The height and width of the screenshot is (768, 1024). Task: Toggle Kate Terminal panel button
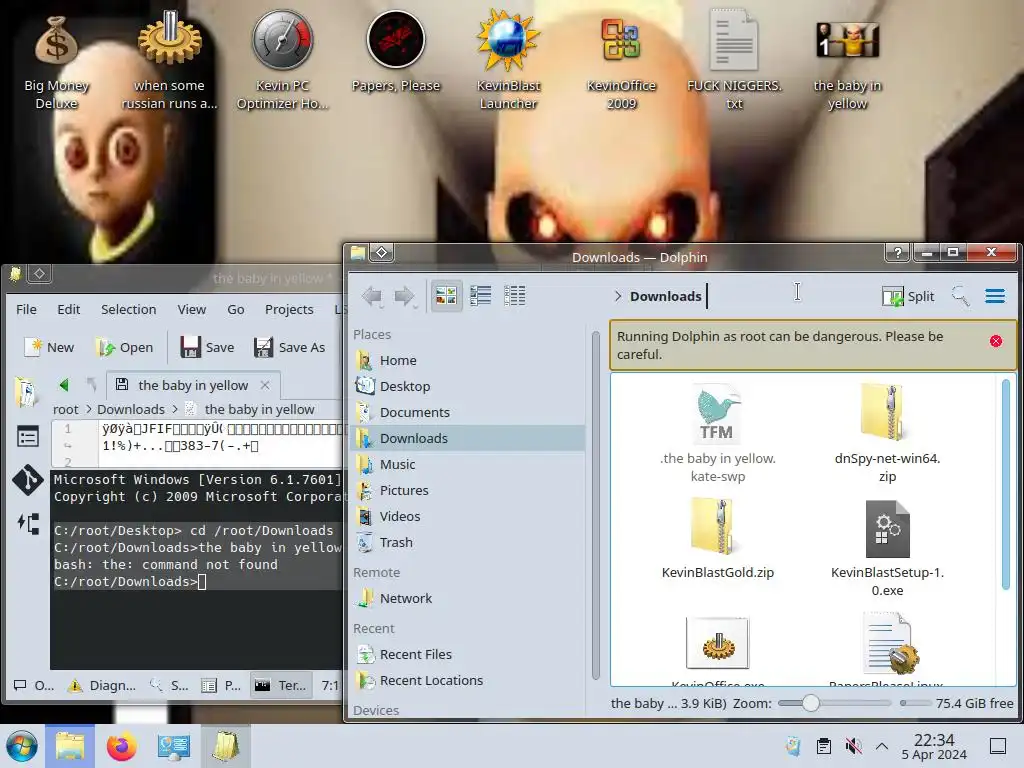click(281, 685)
